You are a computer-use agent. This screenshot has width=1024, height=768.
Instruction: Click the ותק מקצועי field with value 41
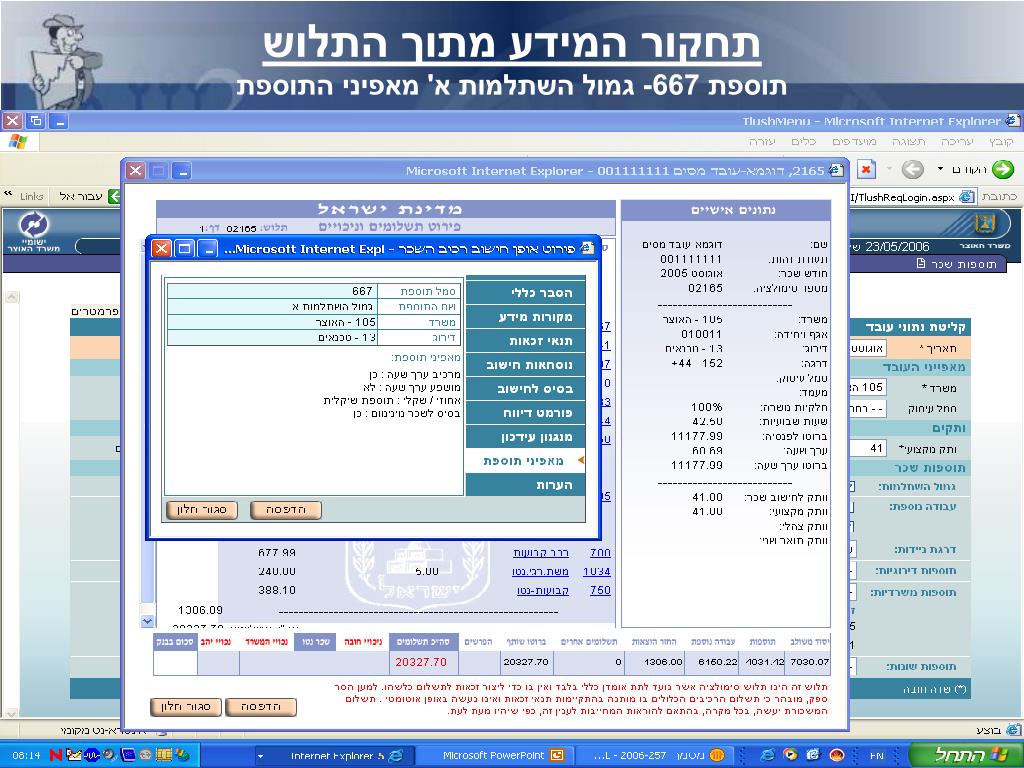(x=867, y=449)
